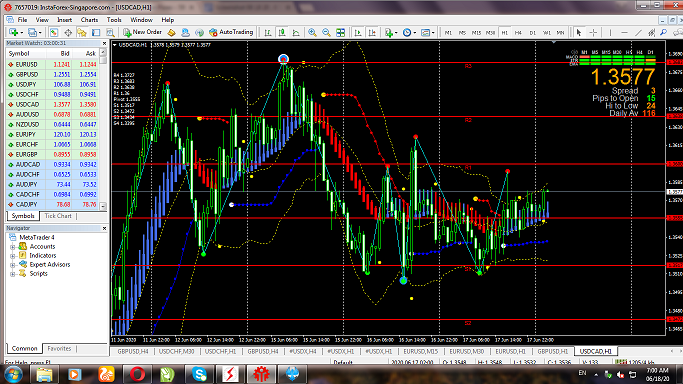Show the Data Window via toolbar icon

pos(68,32)
